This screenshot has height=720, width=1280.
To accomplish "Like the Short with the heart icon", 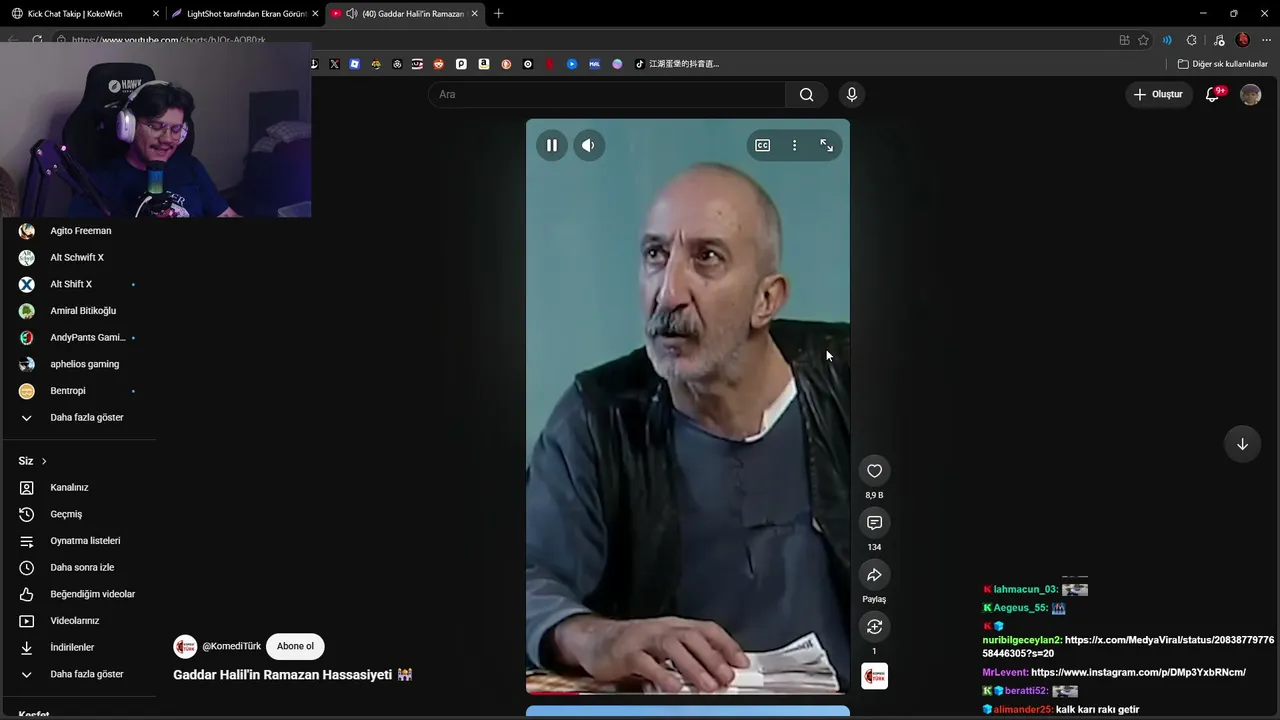I will click(874, 471).
